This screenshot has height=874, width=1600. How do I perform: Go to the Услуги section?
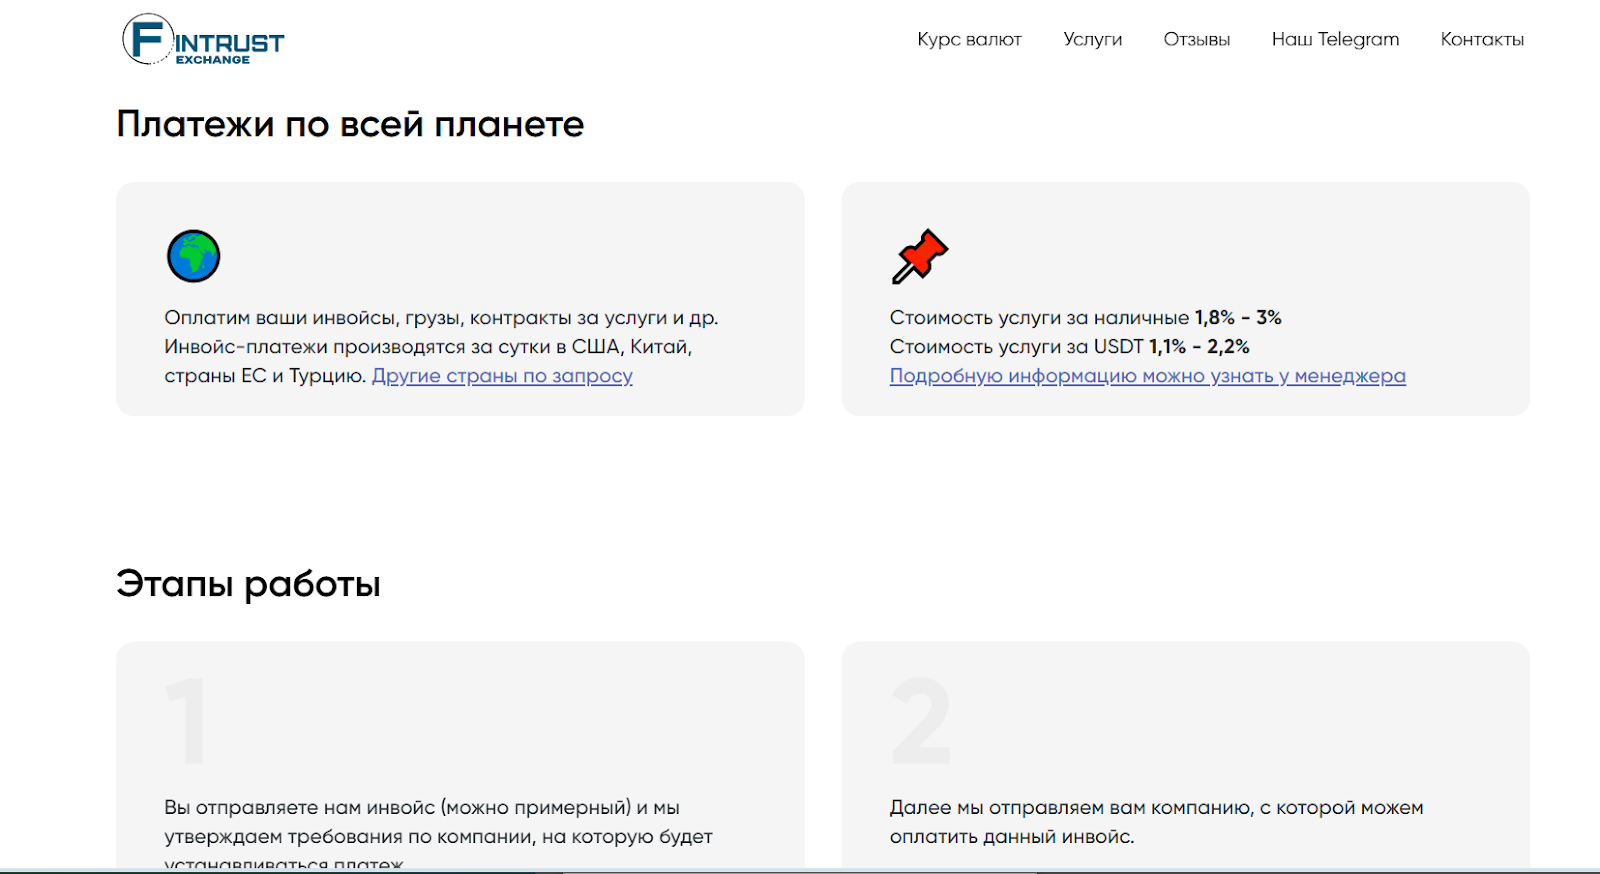tap(1092, 40)
